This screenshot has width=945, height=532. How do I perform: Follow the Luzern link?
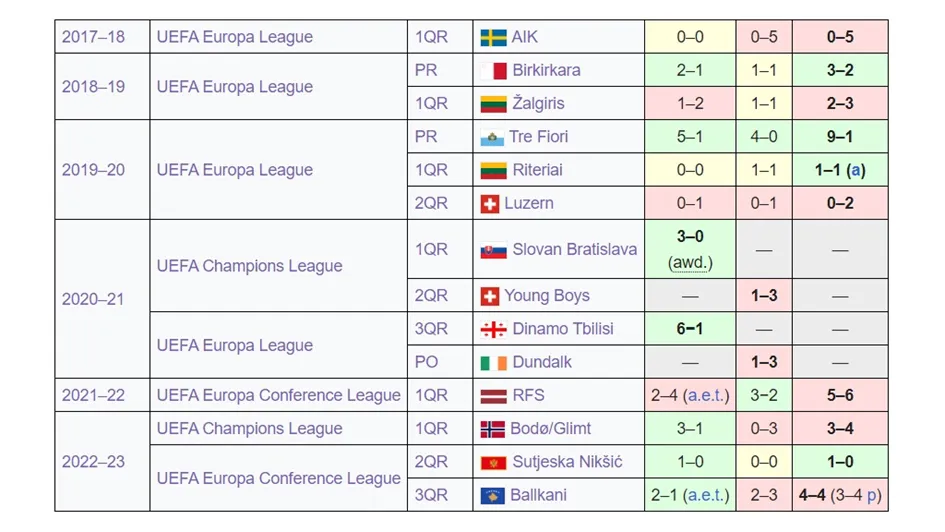[529, 203]
